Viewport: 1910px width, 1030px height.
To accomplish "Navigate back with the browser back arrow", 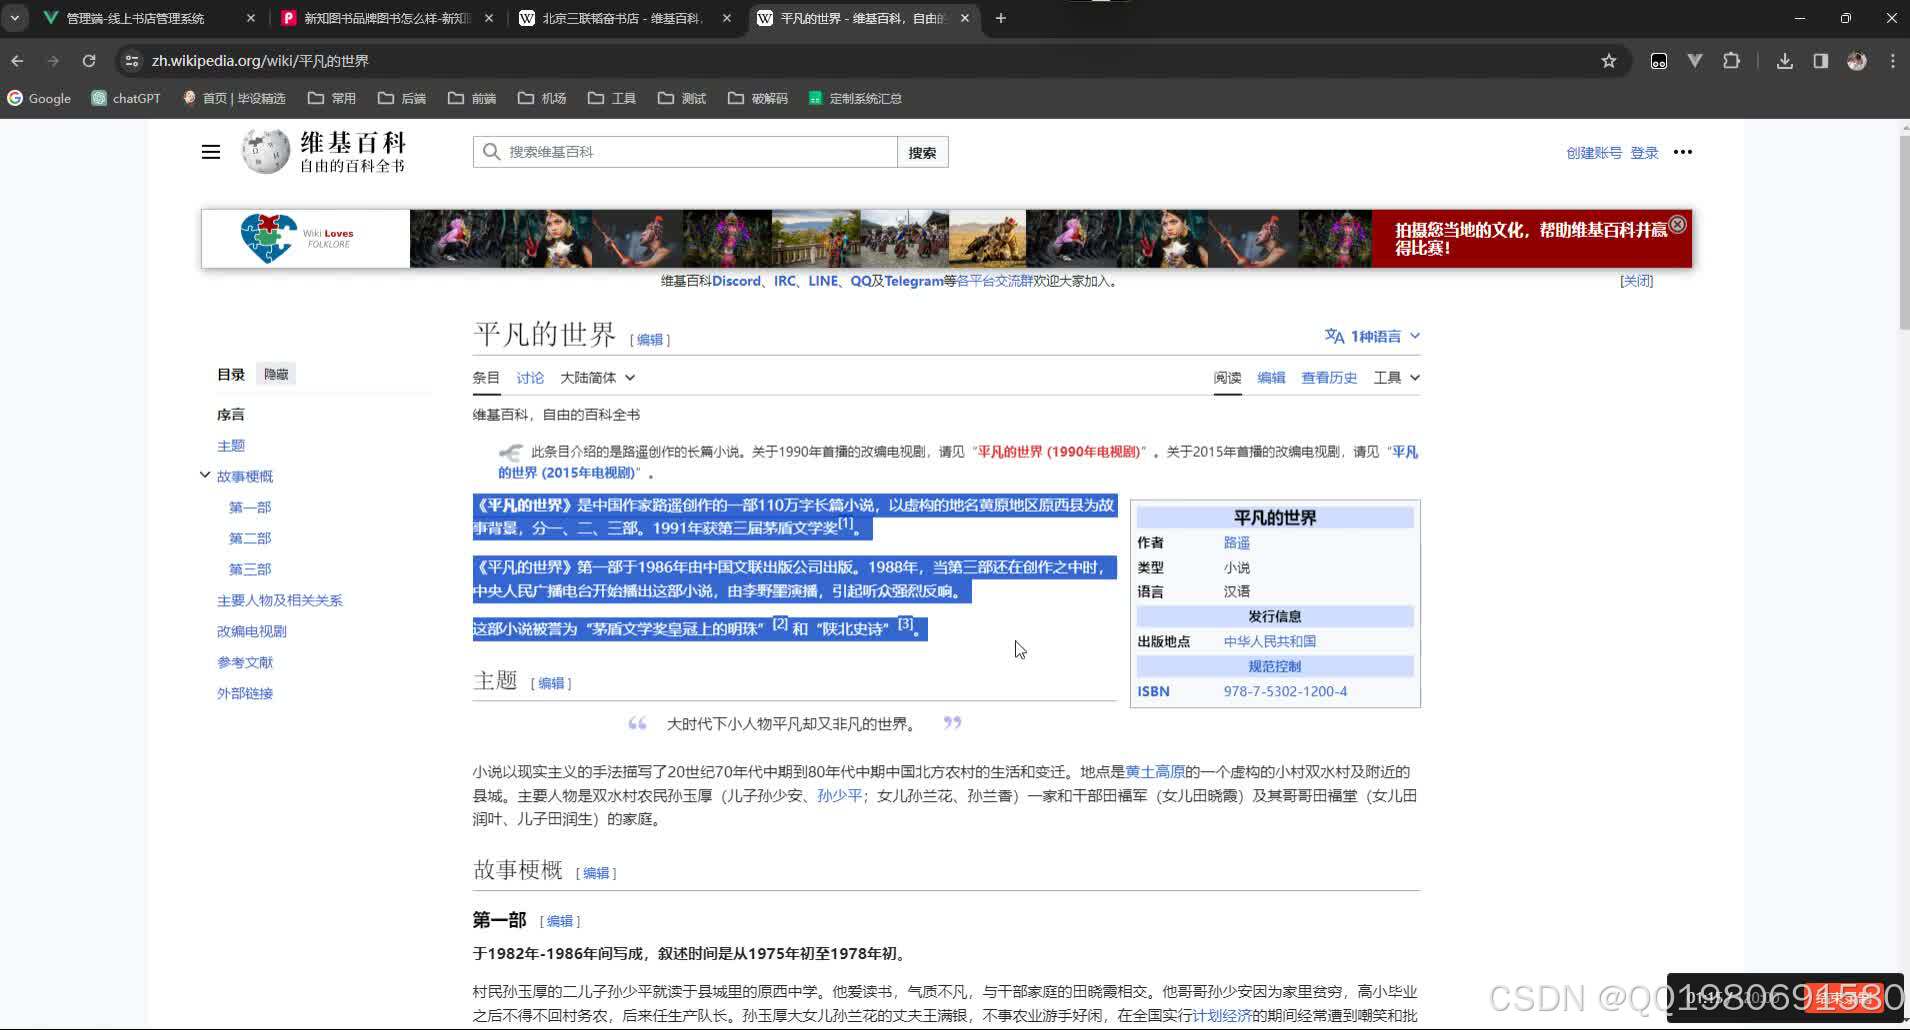I will click(17, 60).
